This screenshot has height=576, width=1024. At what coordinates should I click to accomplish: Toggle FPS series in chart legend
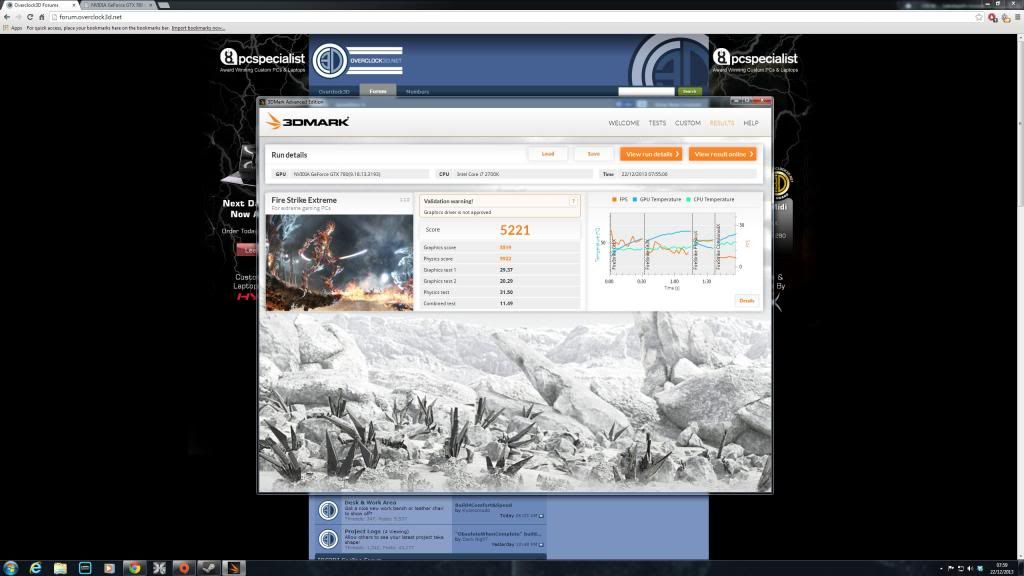click(619, 199)
